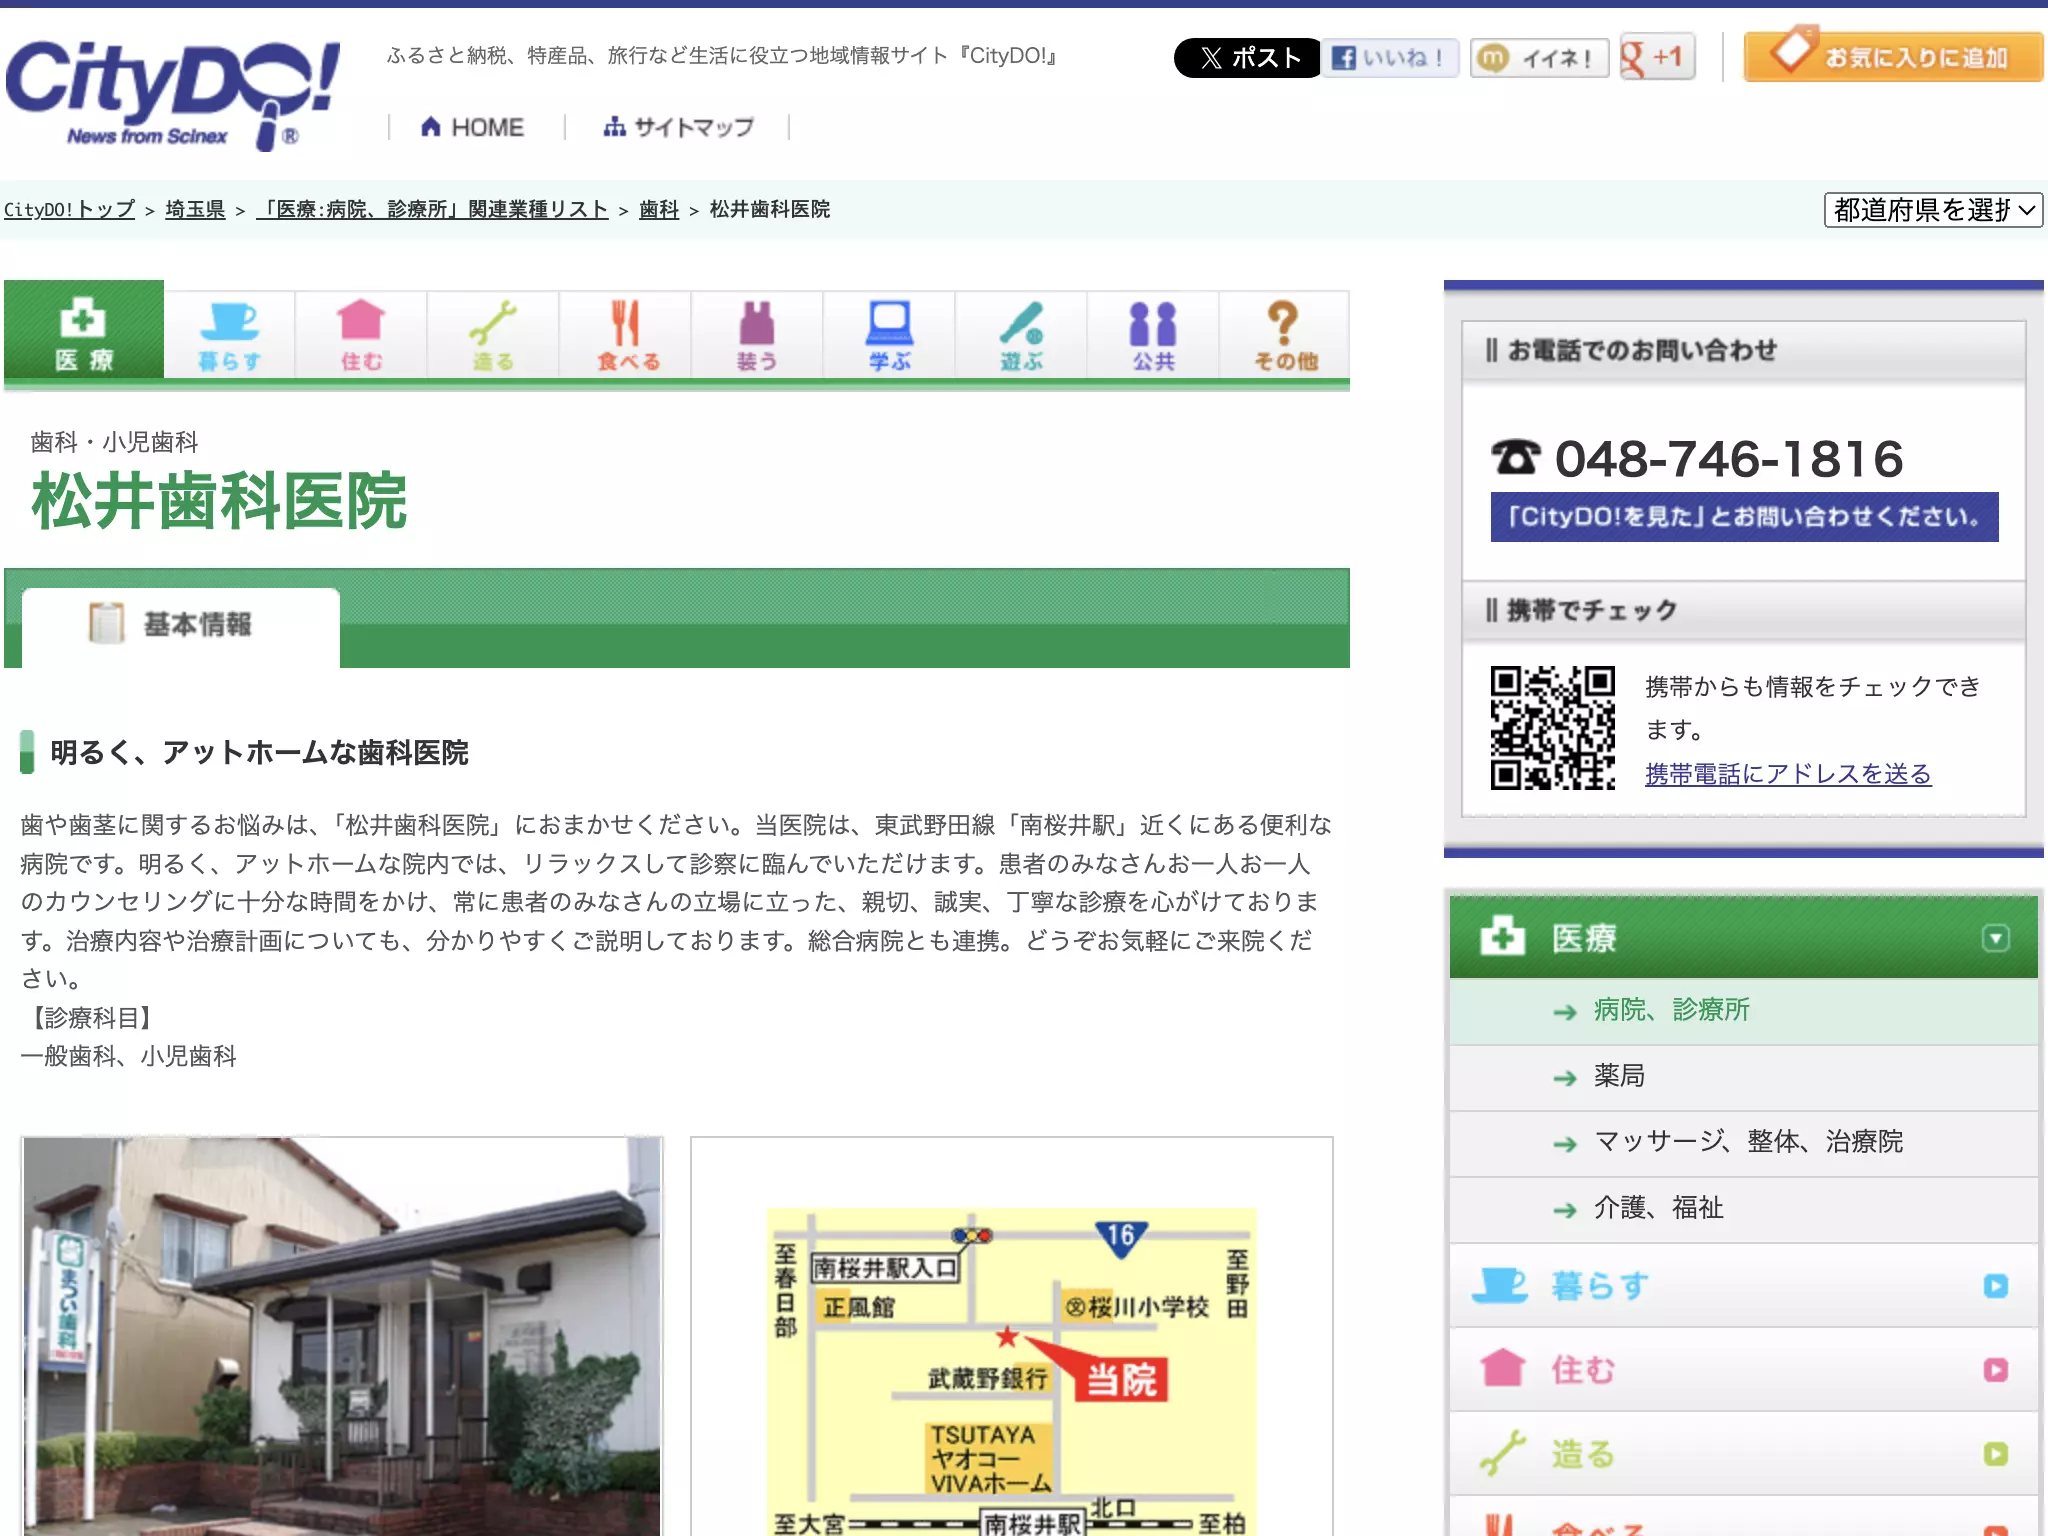Follow CityDO!トップ breadcrumb link
Viewport: 2048px width, 1536px height.
point(69,209)
